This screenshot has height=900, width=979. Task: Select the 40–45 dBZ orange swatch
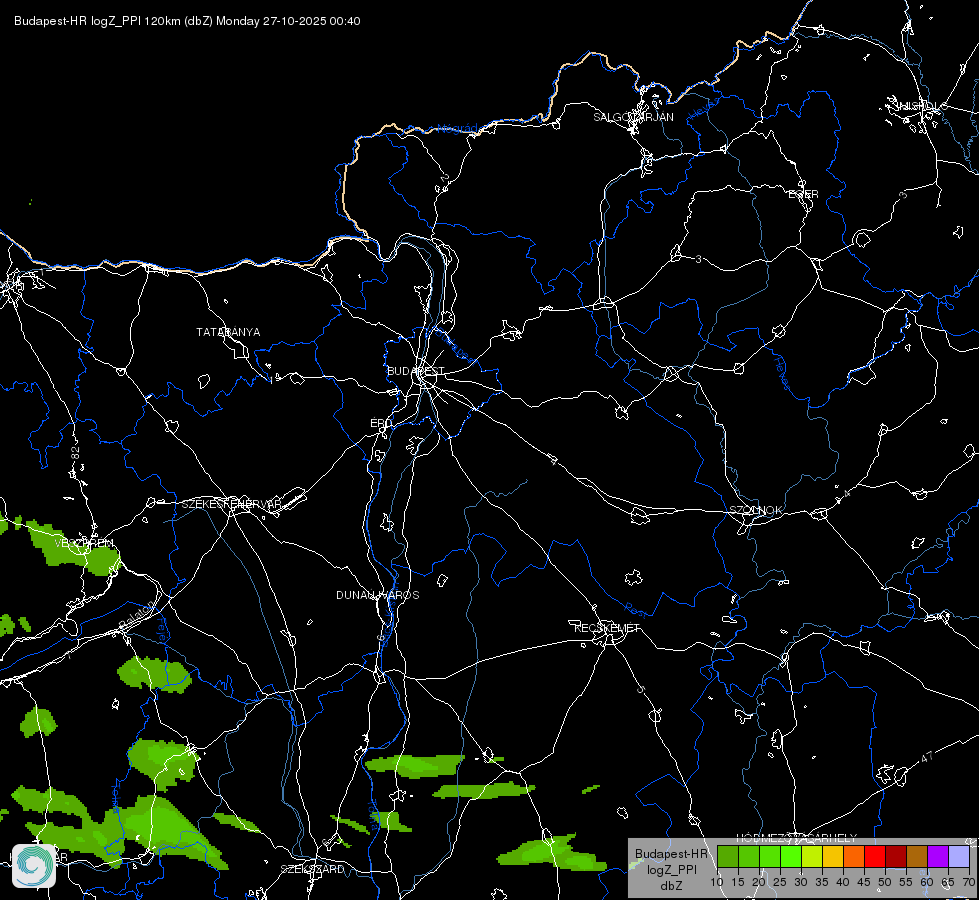point(854,856)
